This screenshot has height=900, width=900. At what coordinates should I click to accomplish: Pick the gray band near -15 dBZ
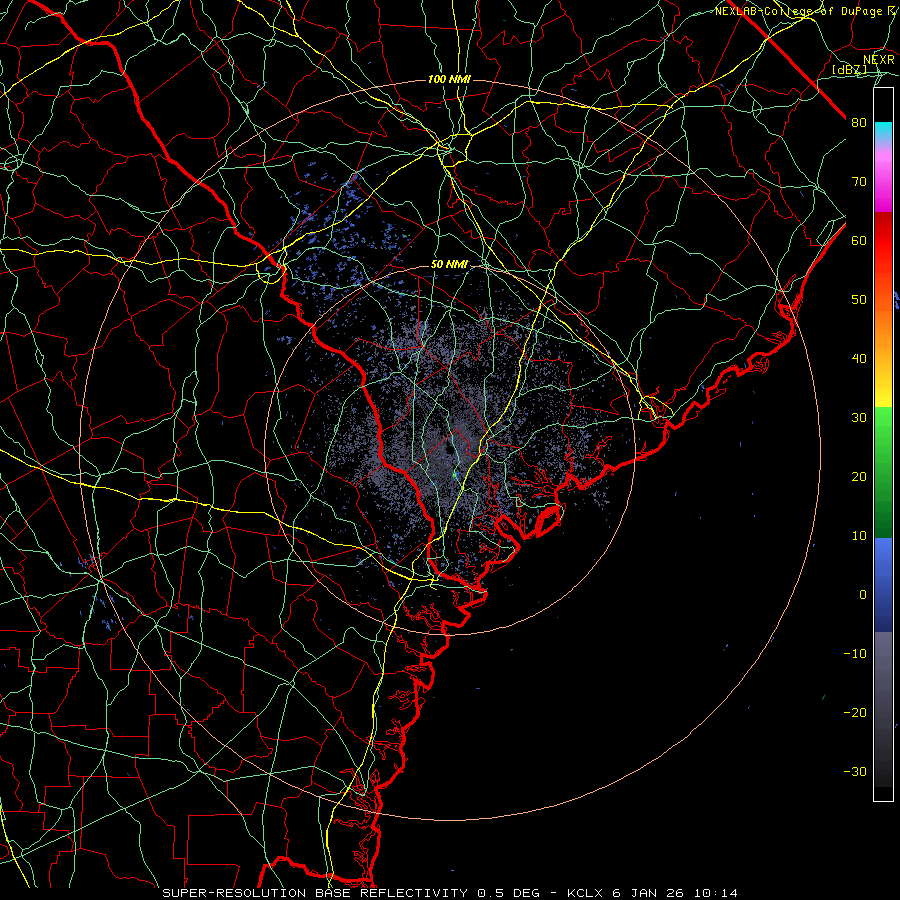(883, 683)
